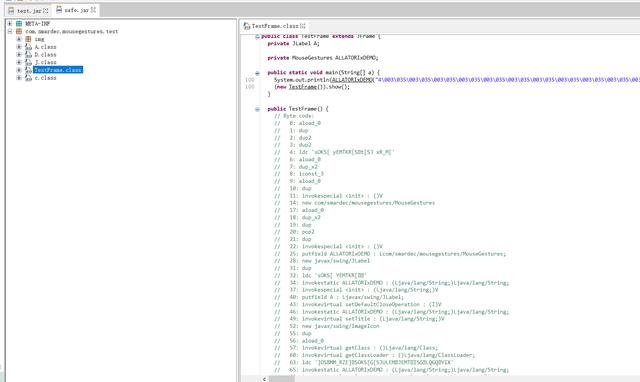
Task: Select the J.class label in the tree
Action: click(x=45, y=62)
